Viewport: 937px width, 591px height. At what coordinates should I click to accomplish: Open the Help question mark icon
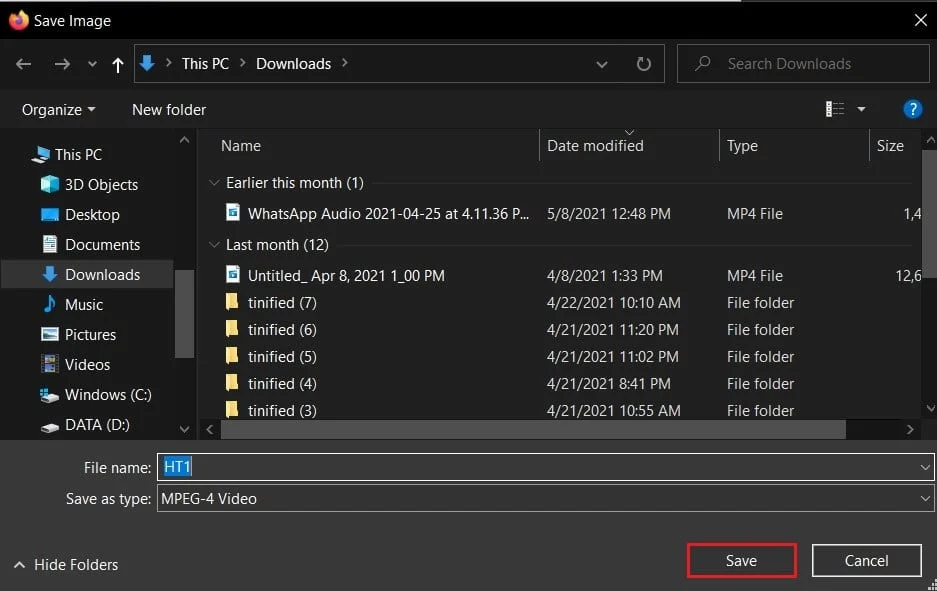coord(912,109)
